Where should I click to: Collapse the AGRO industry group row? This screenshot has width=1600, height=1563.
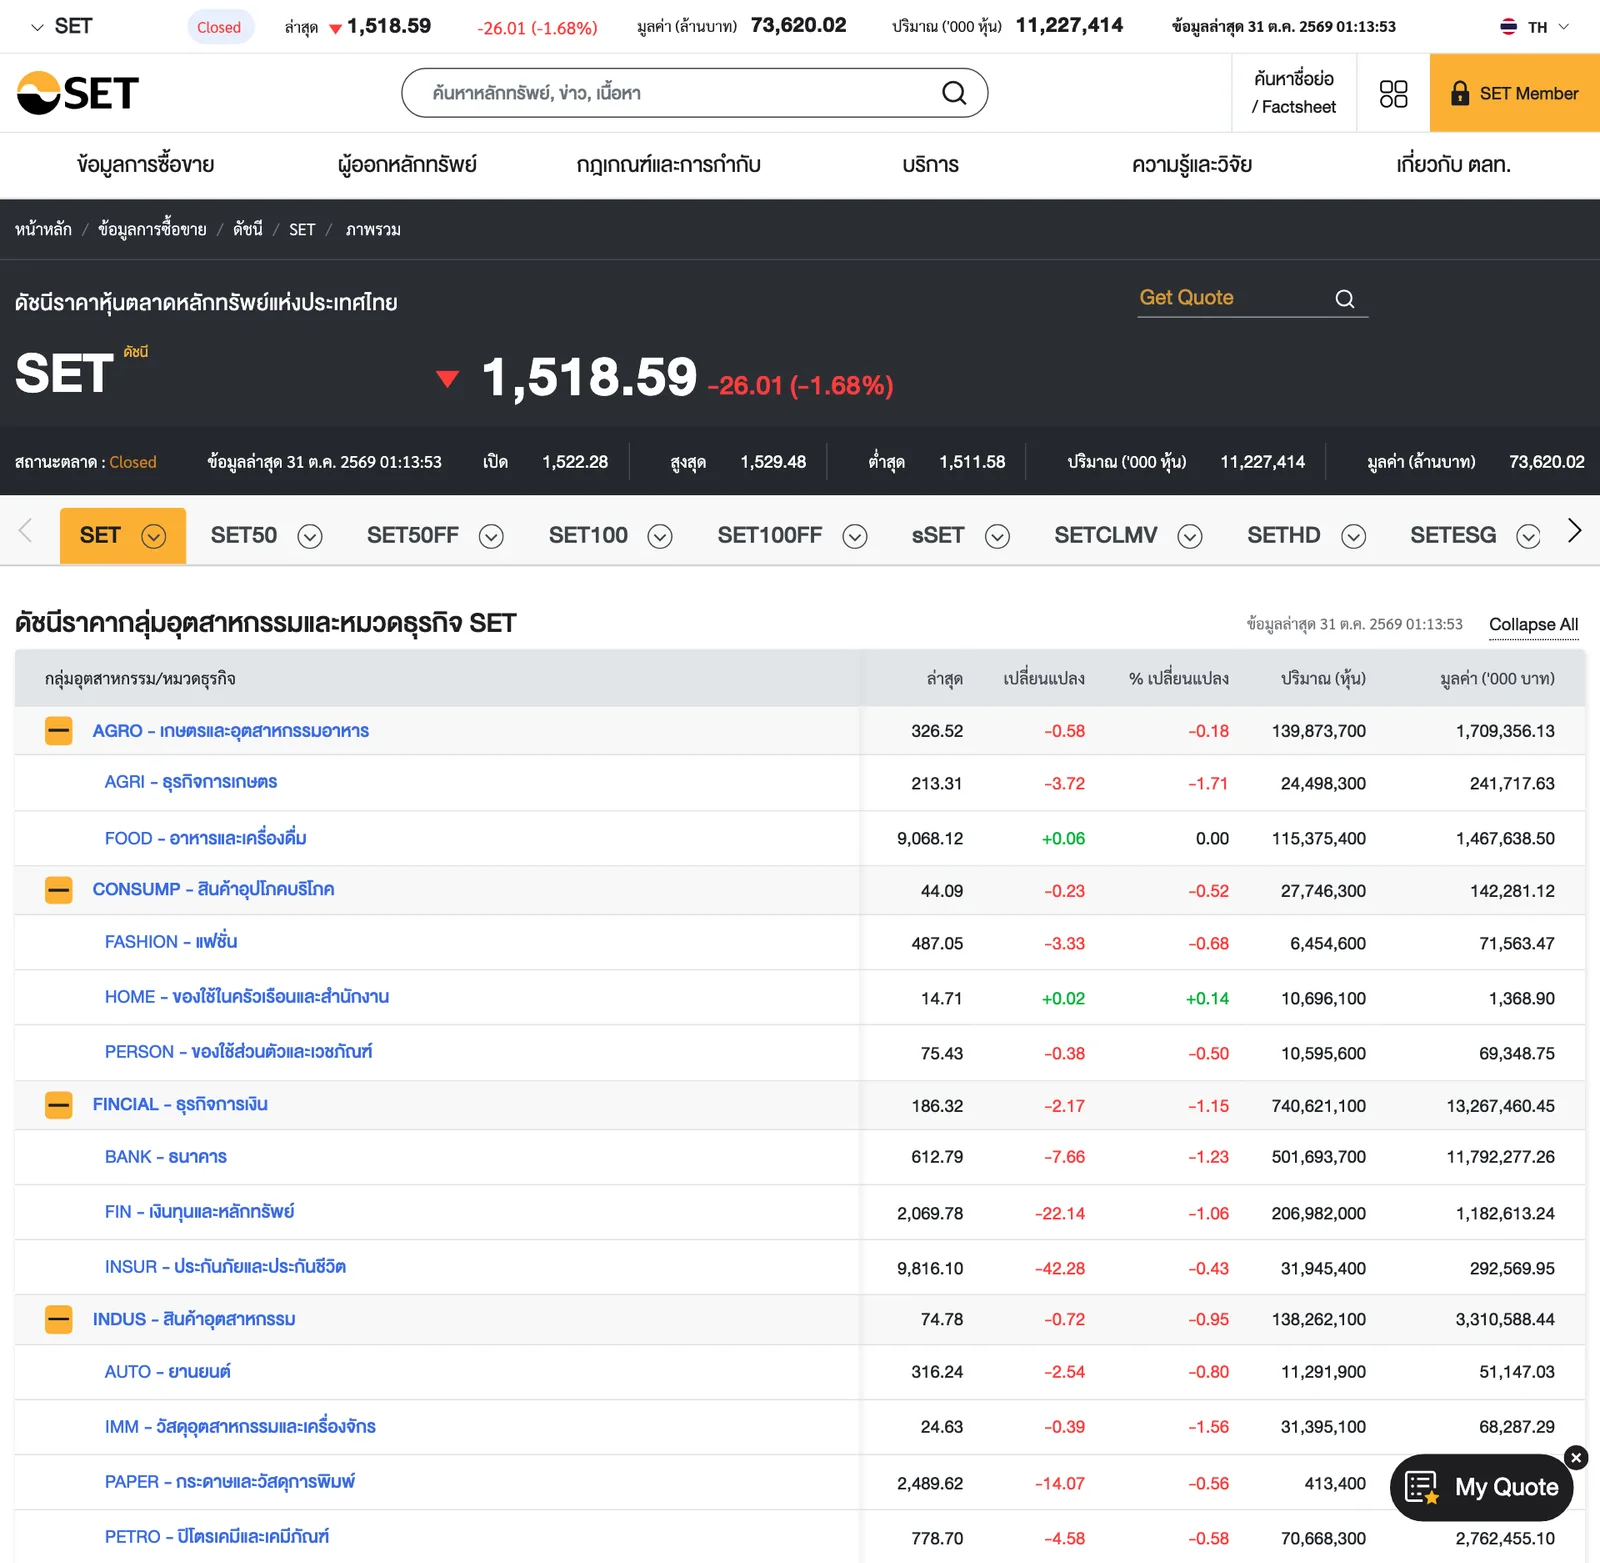[x=59, y=731]
